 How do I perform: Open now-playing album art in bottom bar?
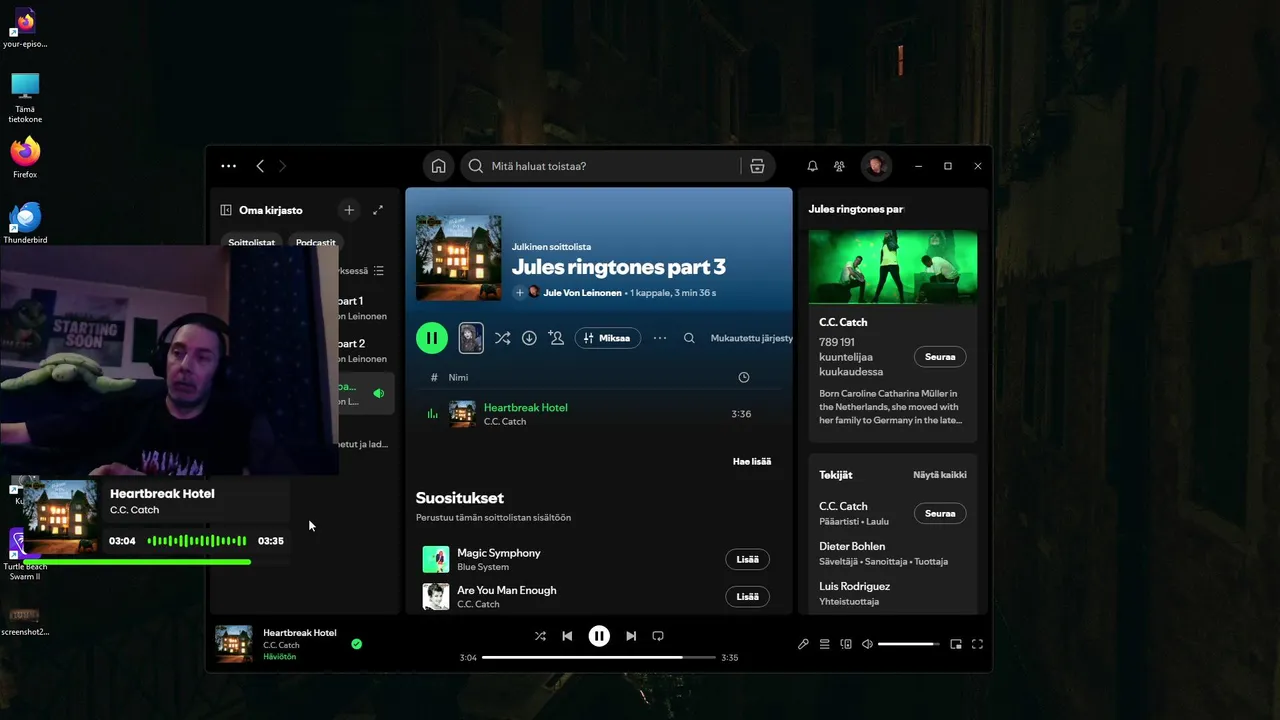(x=234, y=644)
